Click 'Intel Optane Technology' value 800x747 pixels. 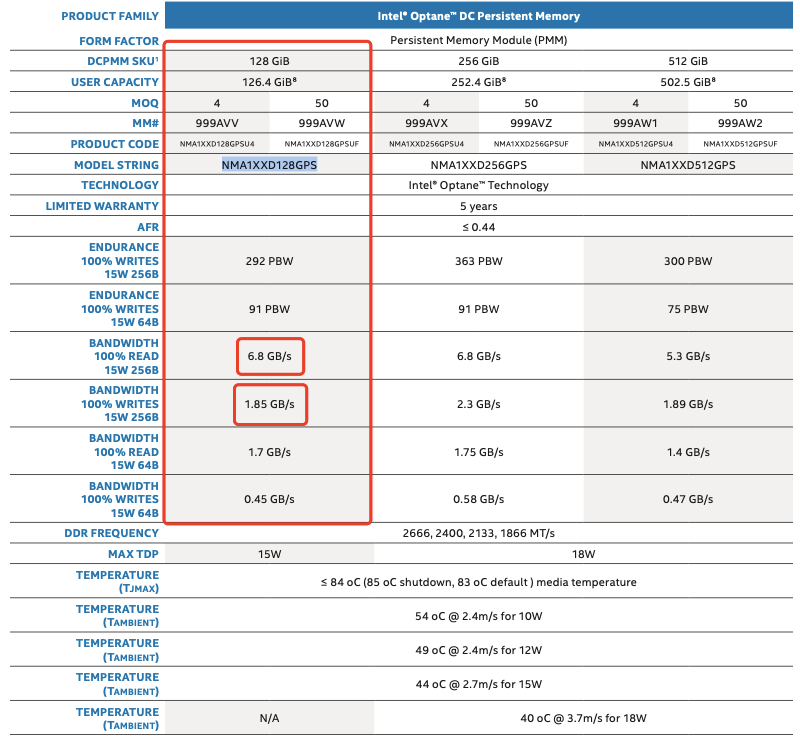(479, 185)
